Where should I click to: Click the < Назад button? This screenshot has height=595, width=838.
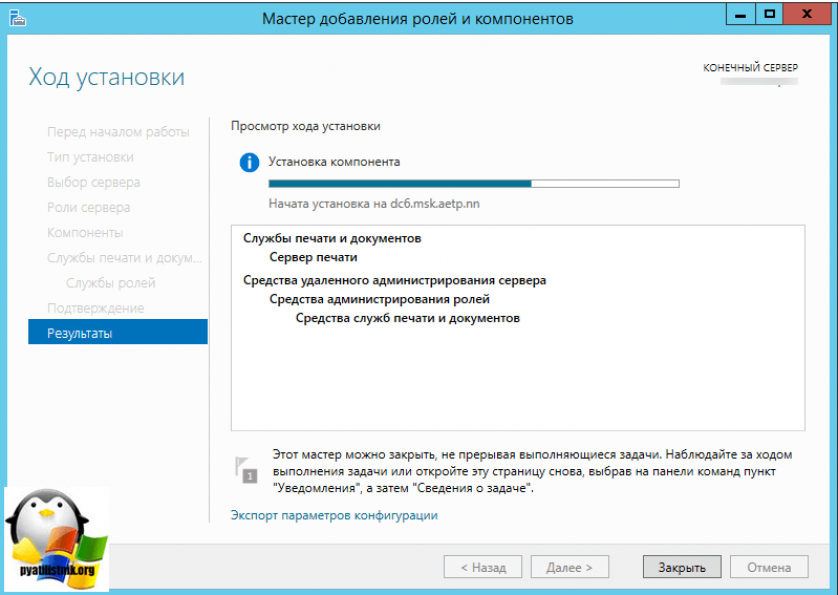[x=483, y=567]
